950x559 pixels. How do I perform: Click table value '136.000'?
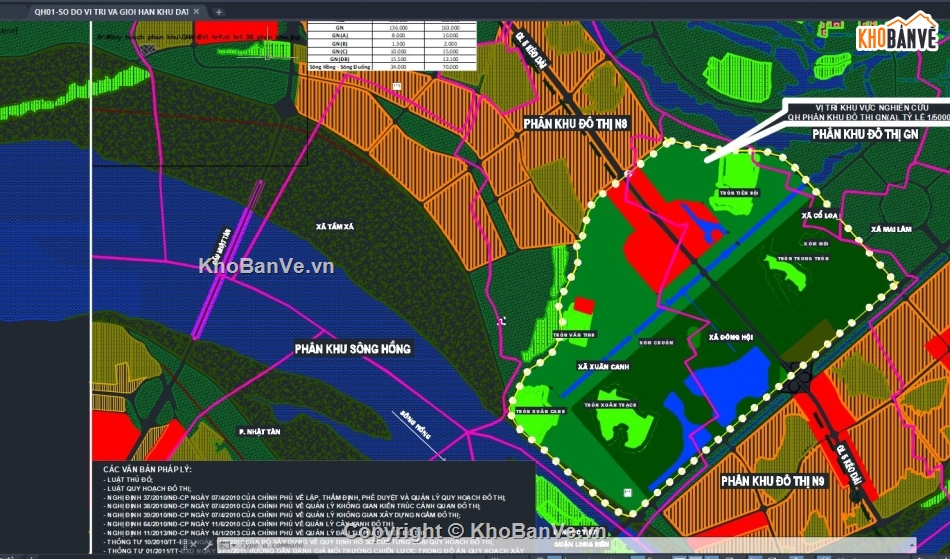[x=398, y=28]
